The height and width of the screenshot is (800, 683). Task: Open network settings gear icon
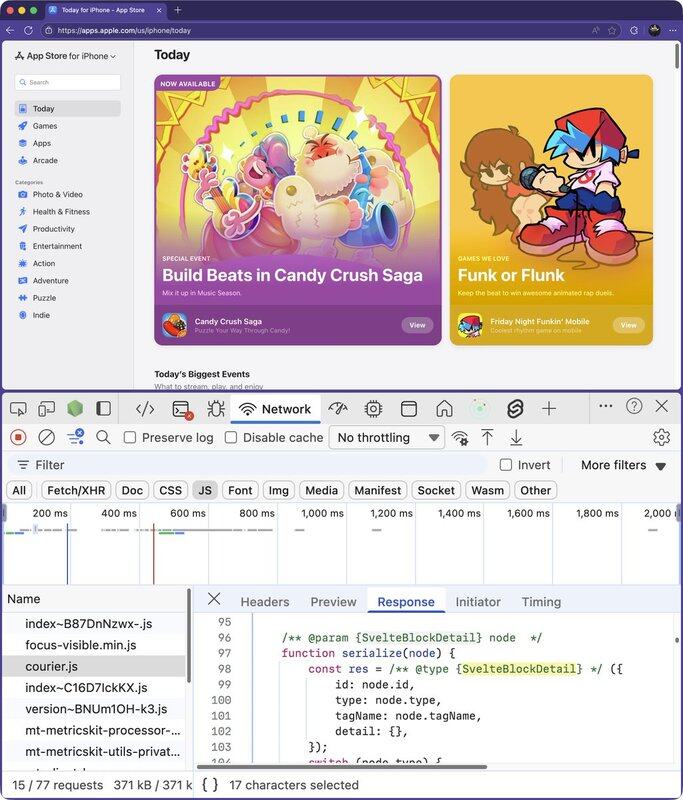(660, 437)
